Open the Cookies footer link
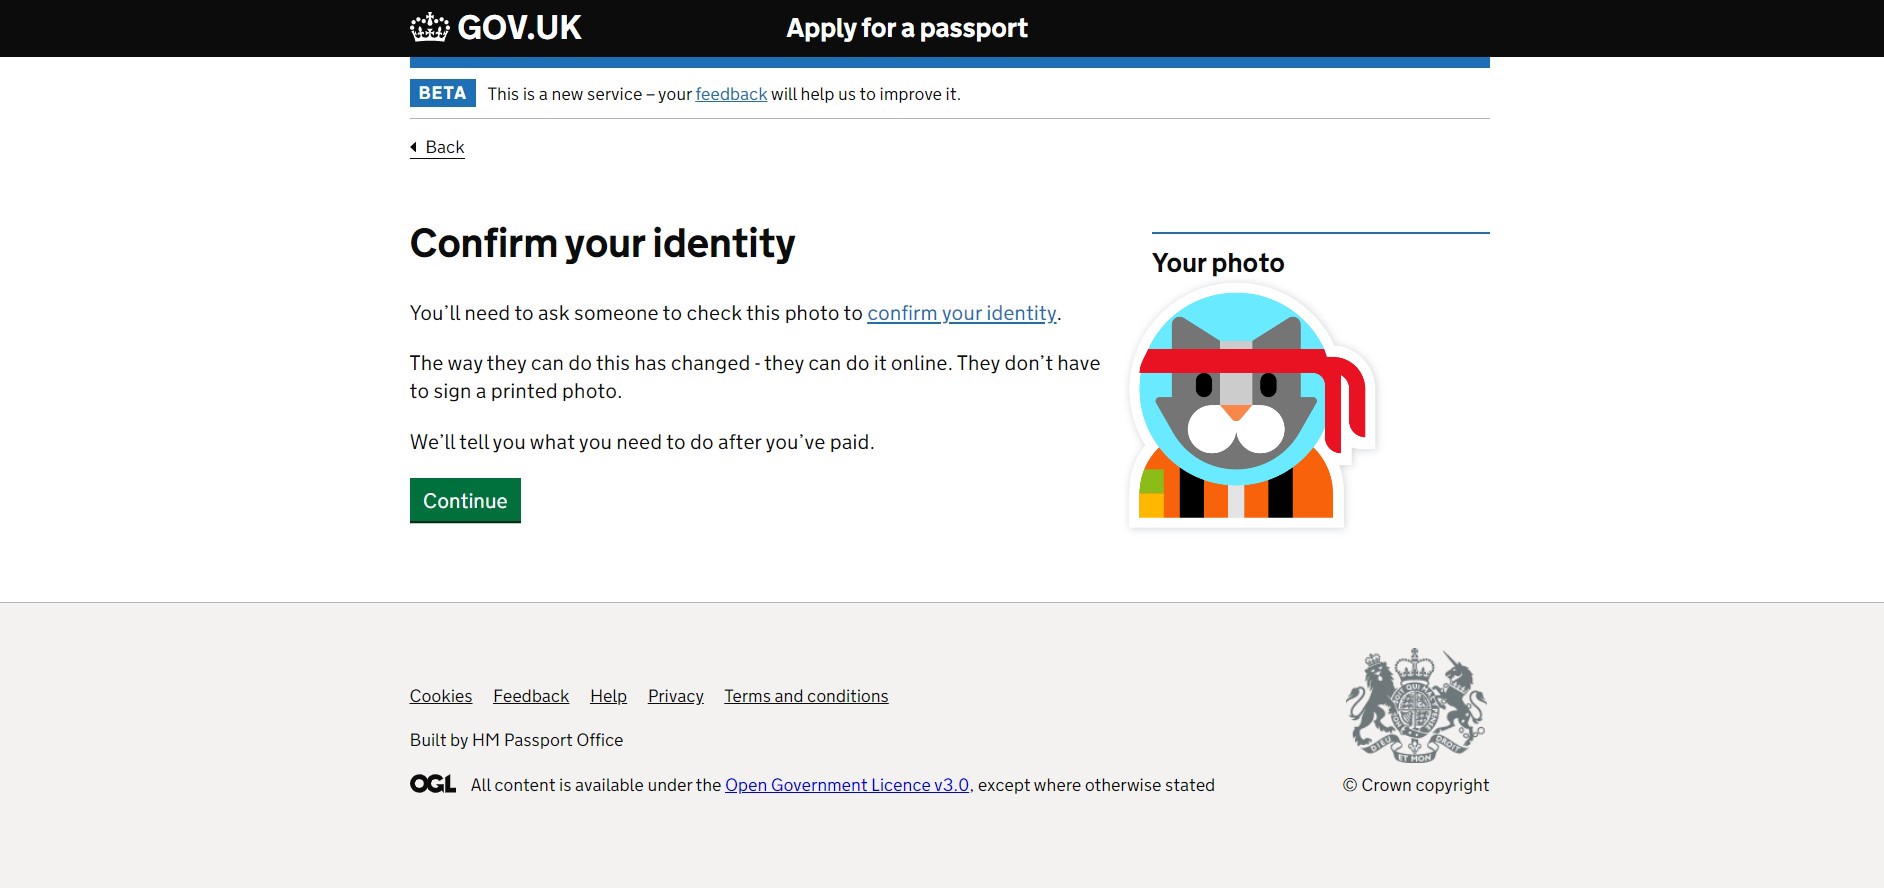The width and height of the screenshot is (1884, 888). pos(441,696)
